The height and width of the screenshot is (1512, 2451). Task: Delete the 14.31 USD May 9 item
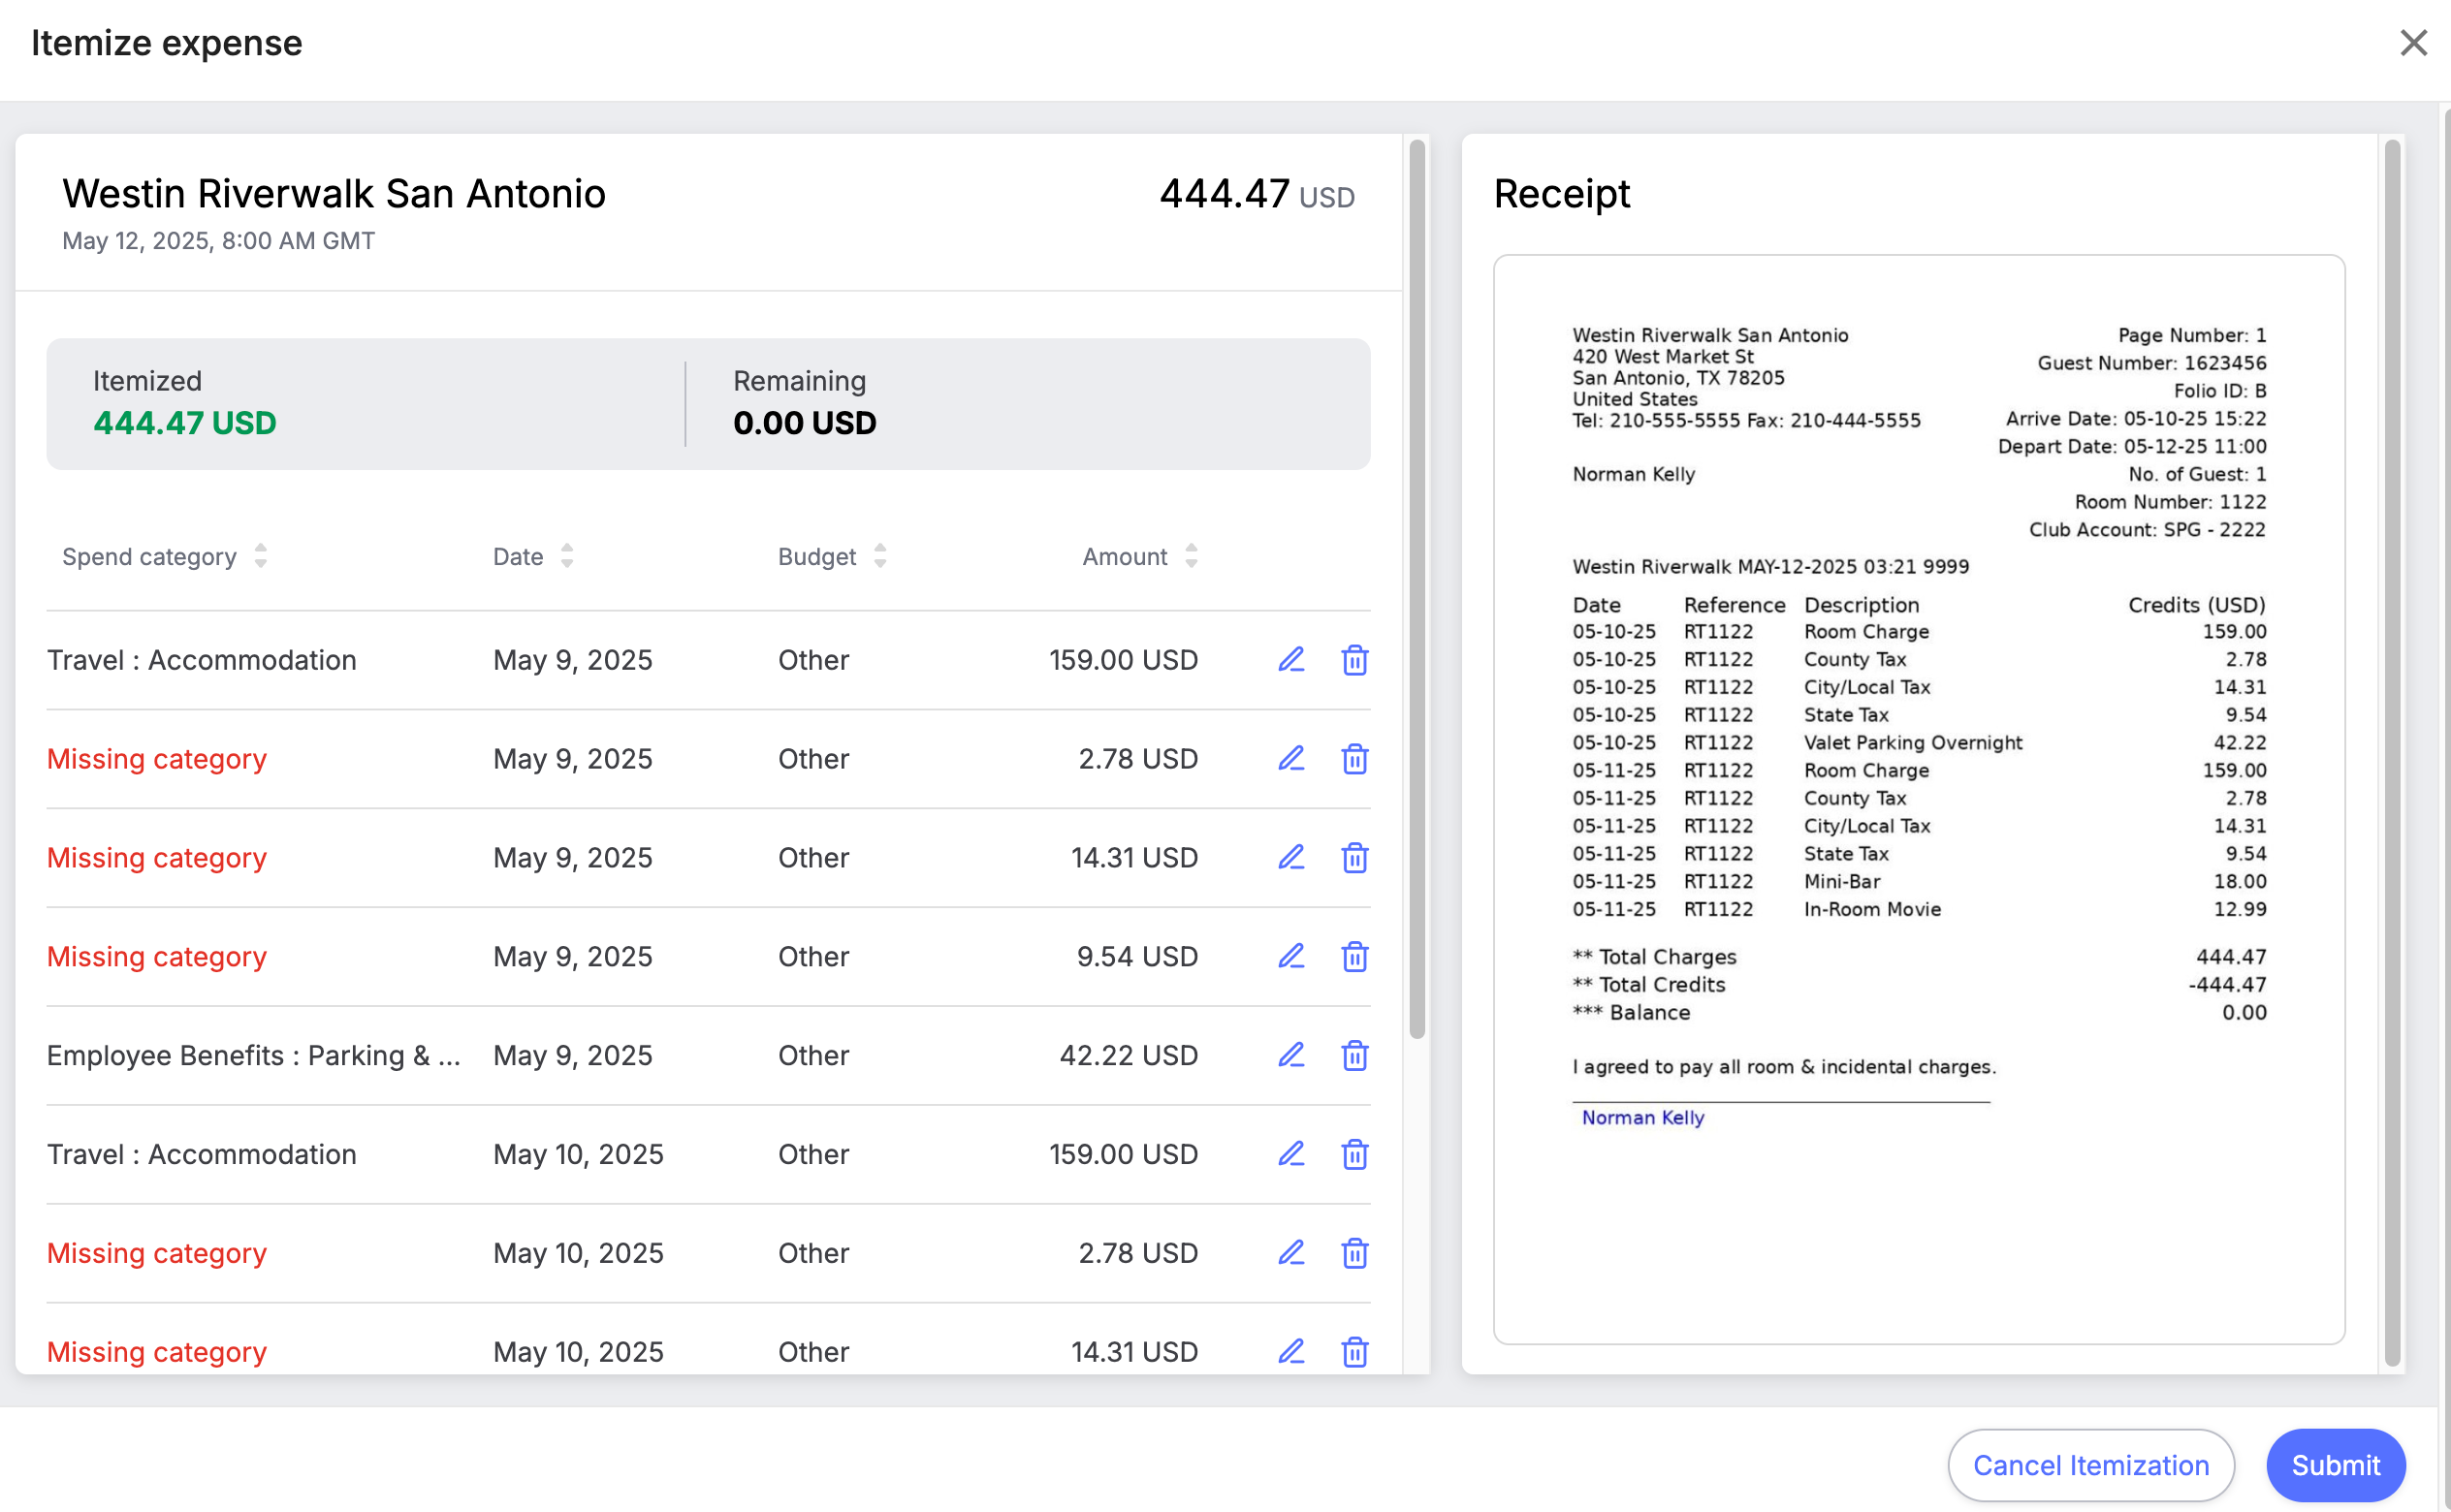1354,858
